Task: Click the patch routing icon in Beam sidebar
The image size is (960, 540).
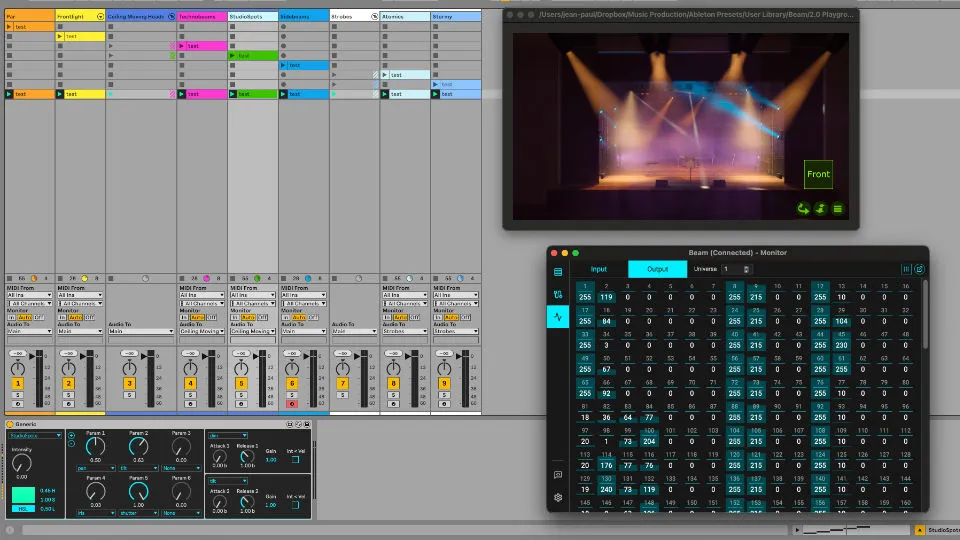Action: [558, 294]
